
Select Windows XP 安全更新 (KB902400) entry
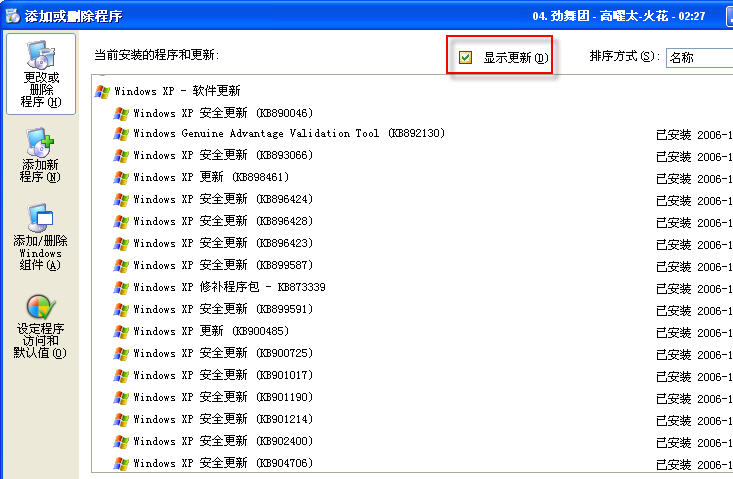pos(223,441)
